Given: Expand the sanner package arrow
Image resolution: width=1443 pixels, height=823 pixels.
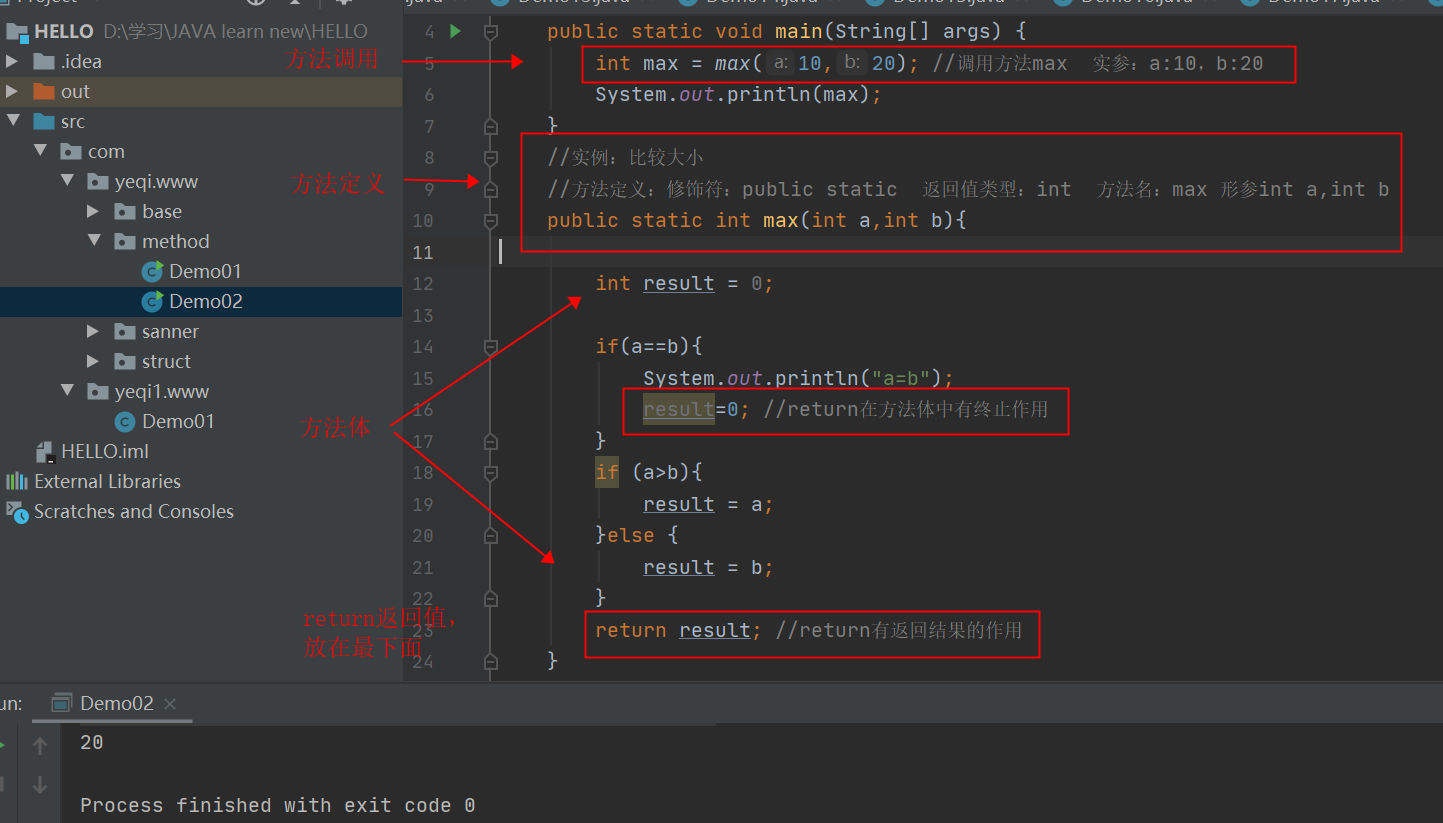Looking at the screenshot, I should click(x=93, y=331).
